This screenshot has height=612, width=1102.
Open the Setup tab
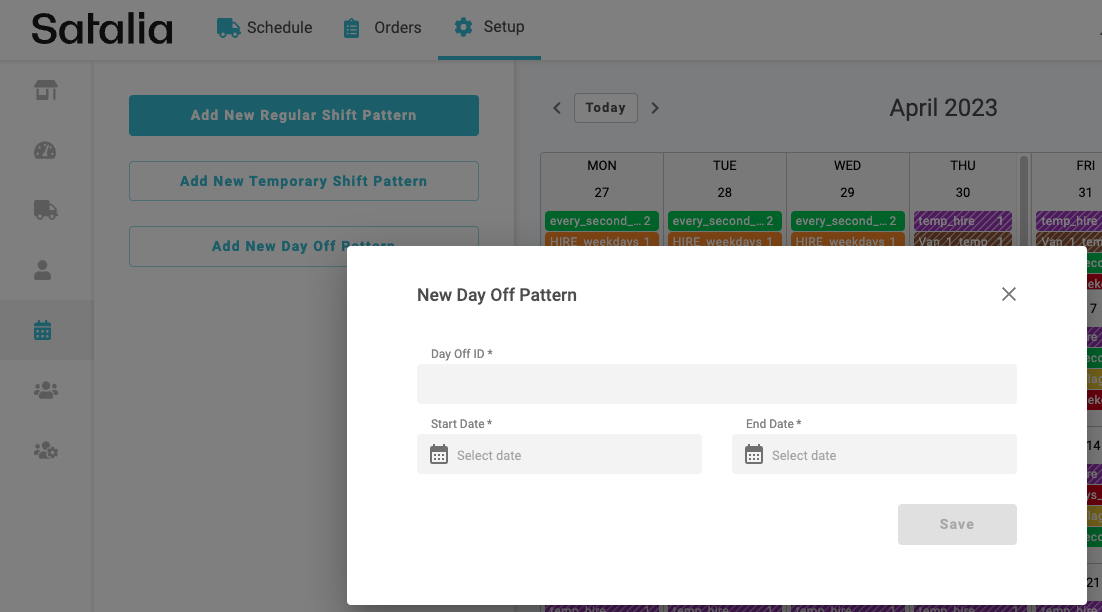489,27
